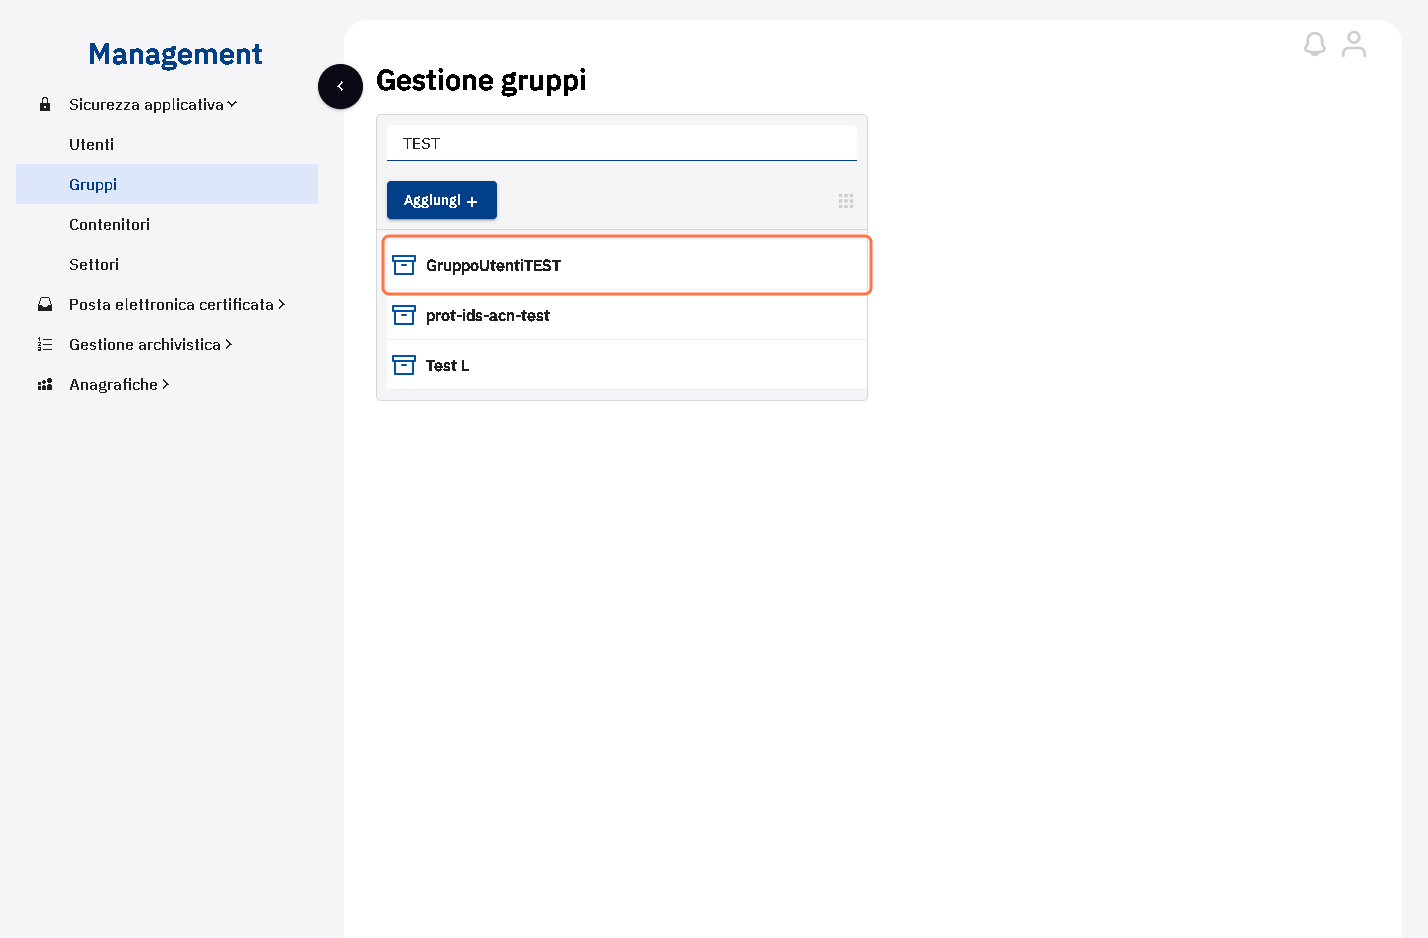Click the Aggiungi + button

[442, 200]
